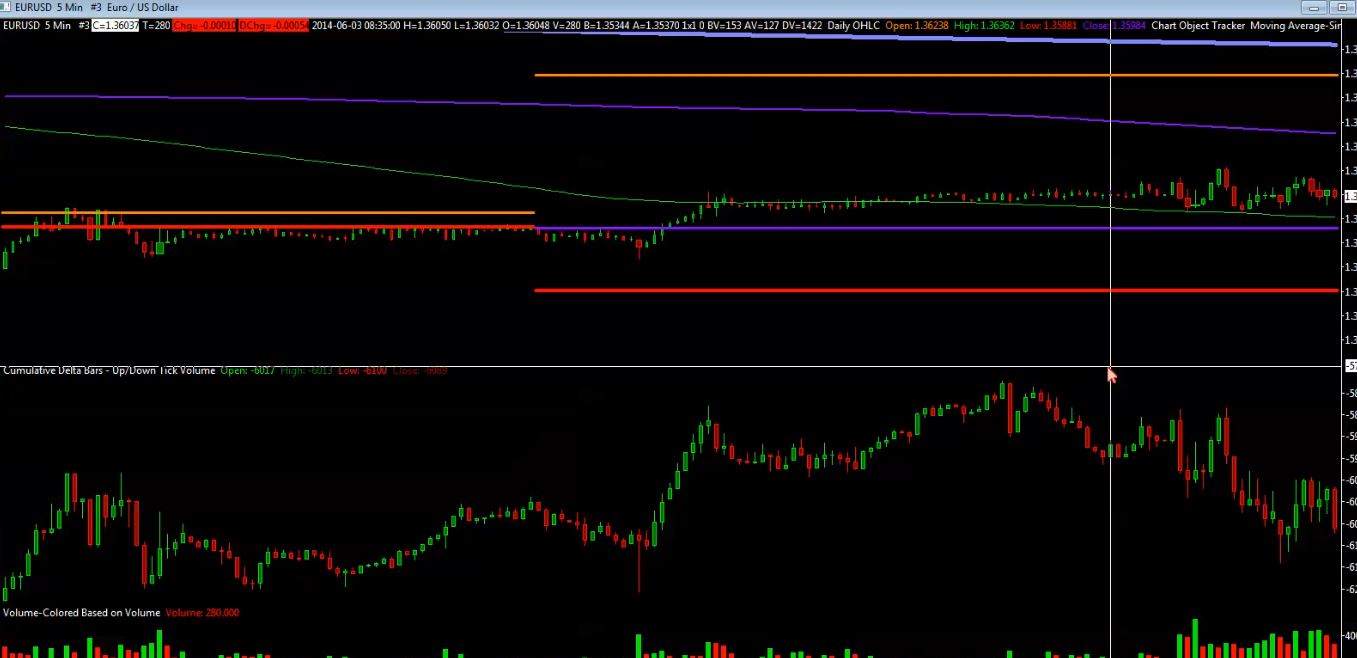
Task: Click the 'DV=1422' value in header
Action: 802,25
